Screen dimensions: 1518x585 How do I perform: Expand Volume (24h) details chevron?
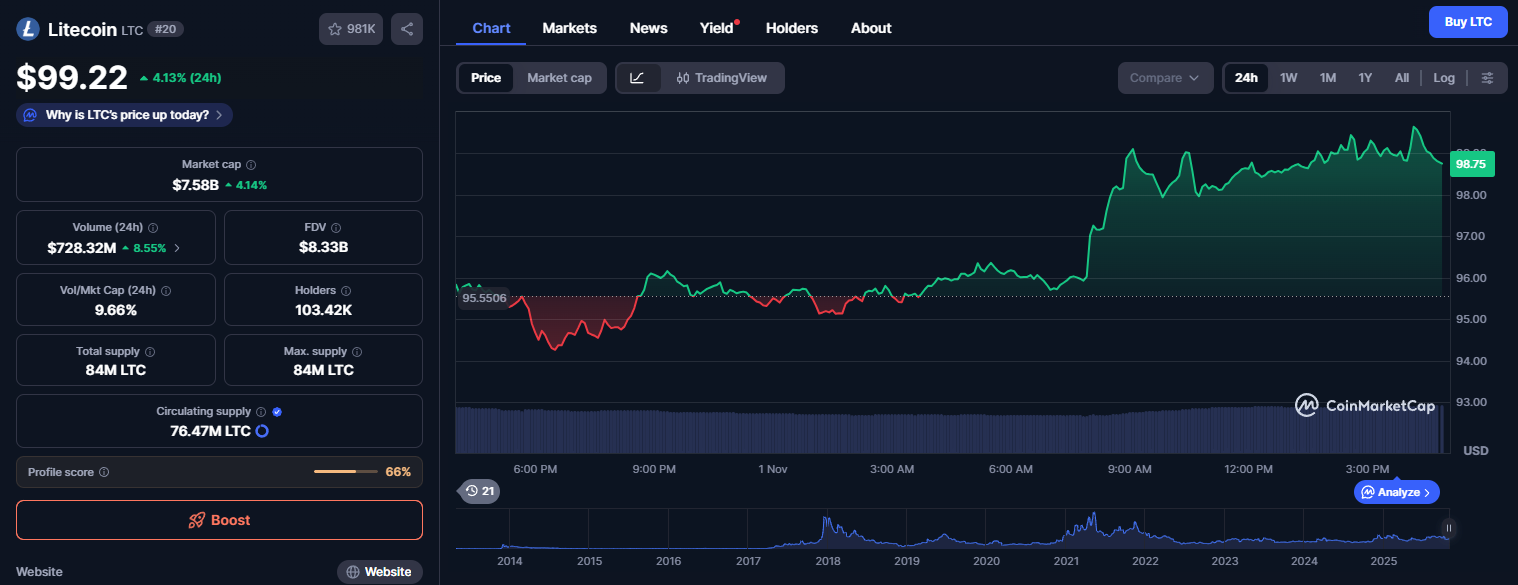pyautogui.click(x=177, y=248)
